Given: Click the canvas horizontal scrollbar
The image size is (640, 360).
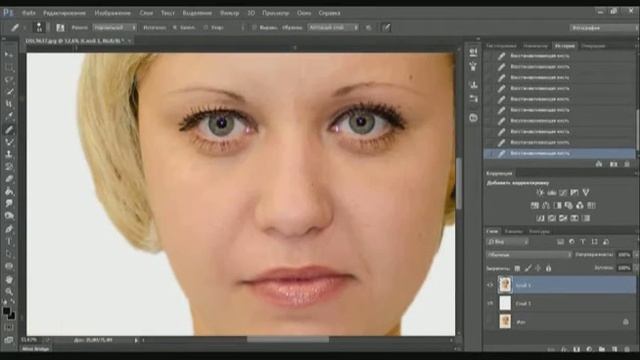Looking at the screenshot, I should (287, 340).
